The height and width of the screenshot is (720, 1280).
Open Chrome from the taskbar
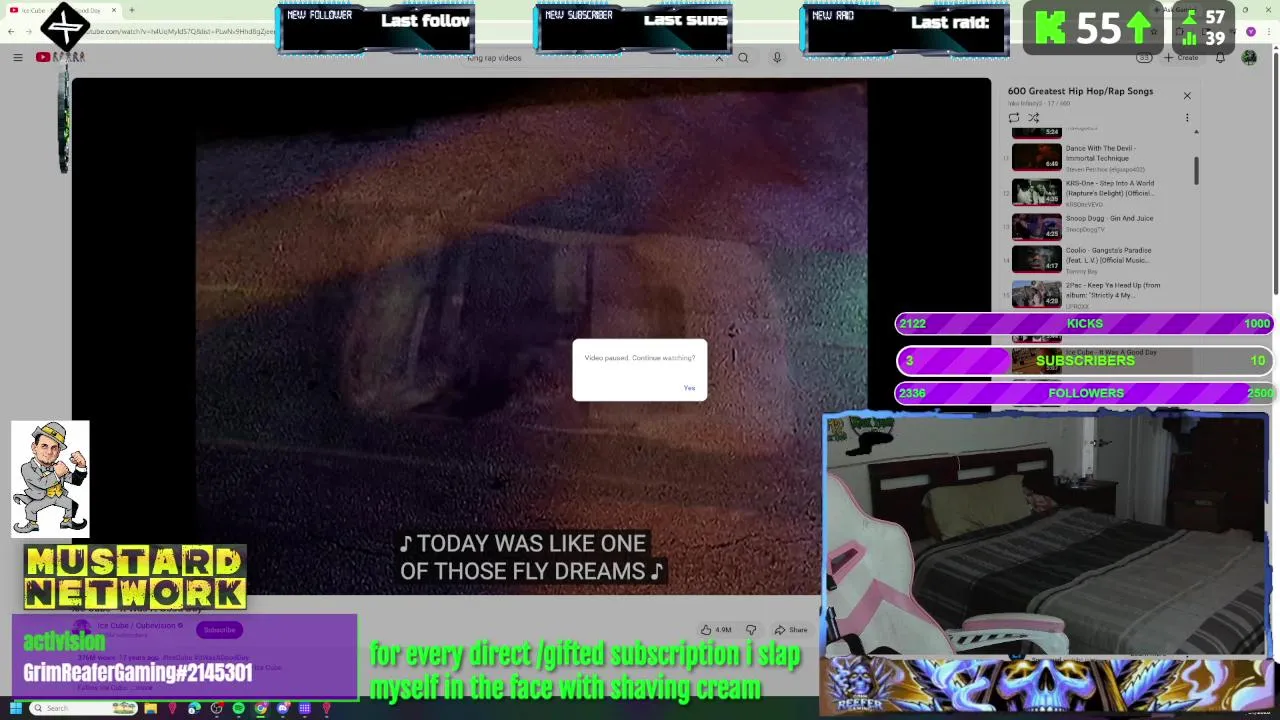click(260, 708)
